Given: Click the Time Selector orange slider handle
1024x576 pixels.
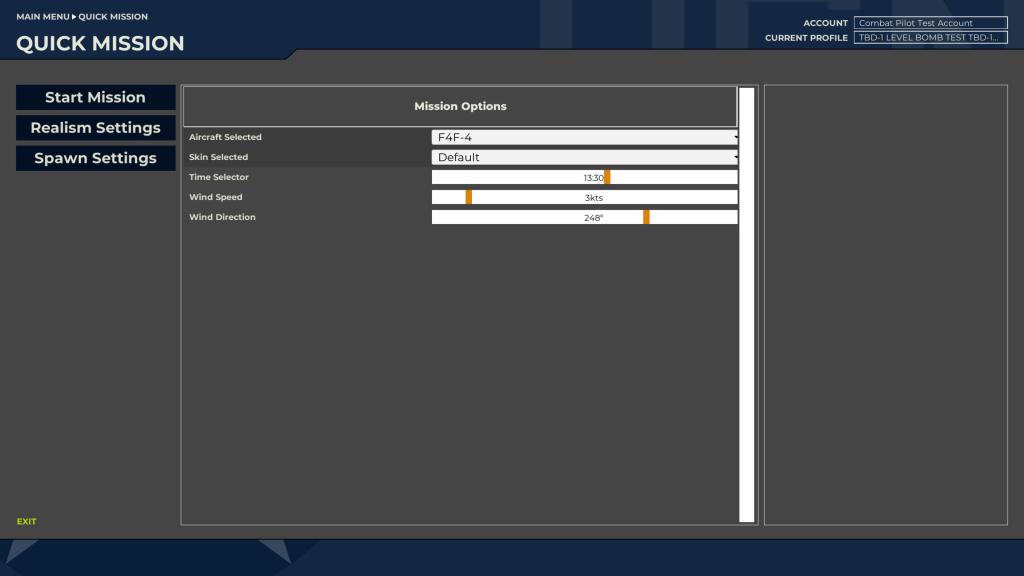Looking at the screenshot, I should (607, 177).
